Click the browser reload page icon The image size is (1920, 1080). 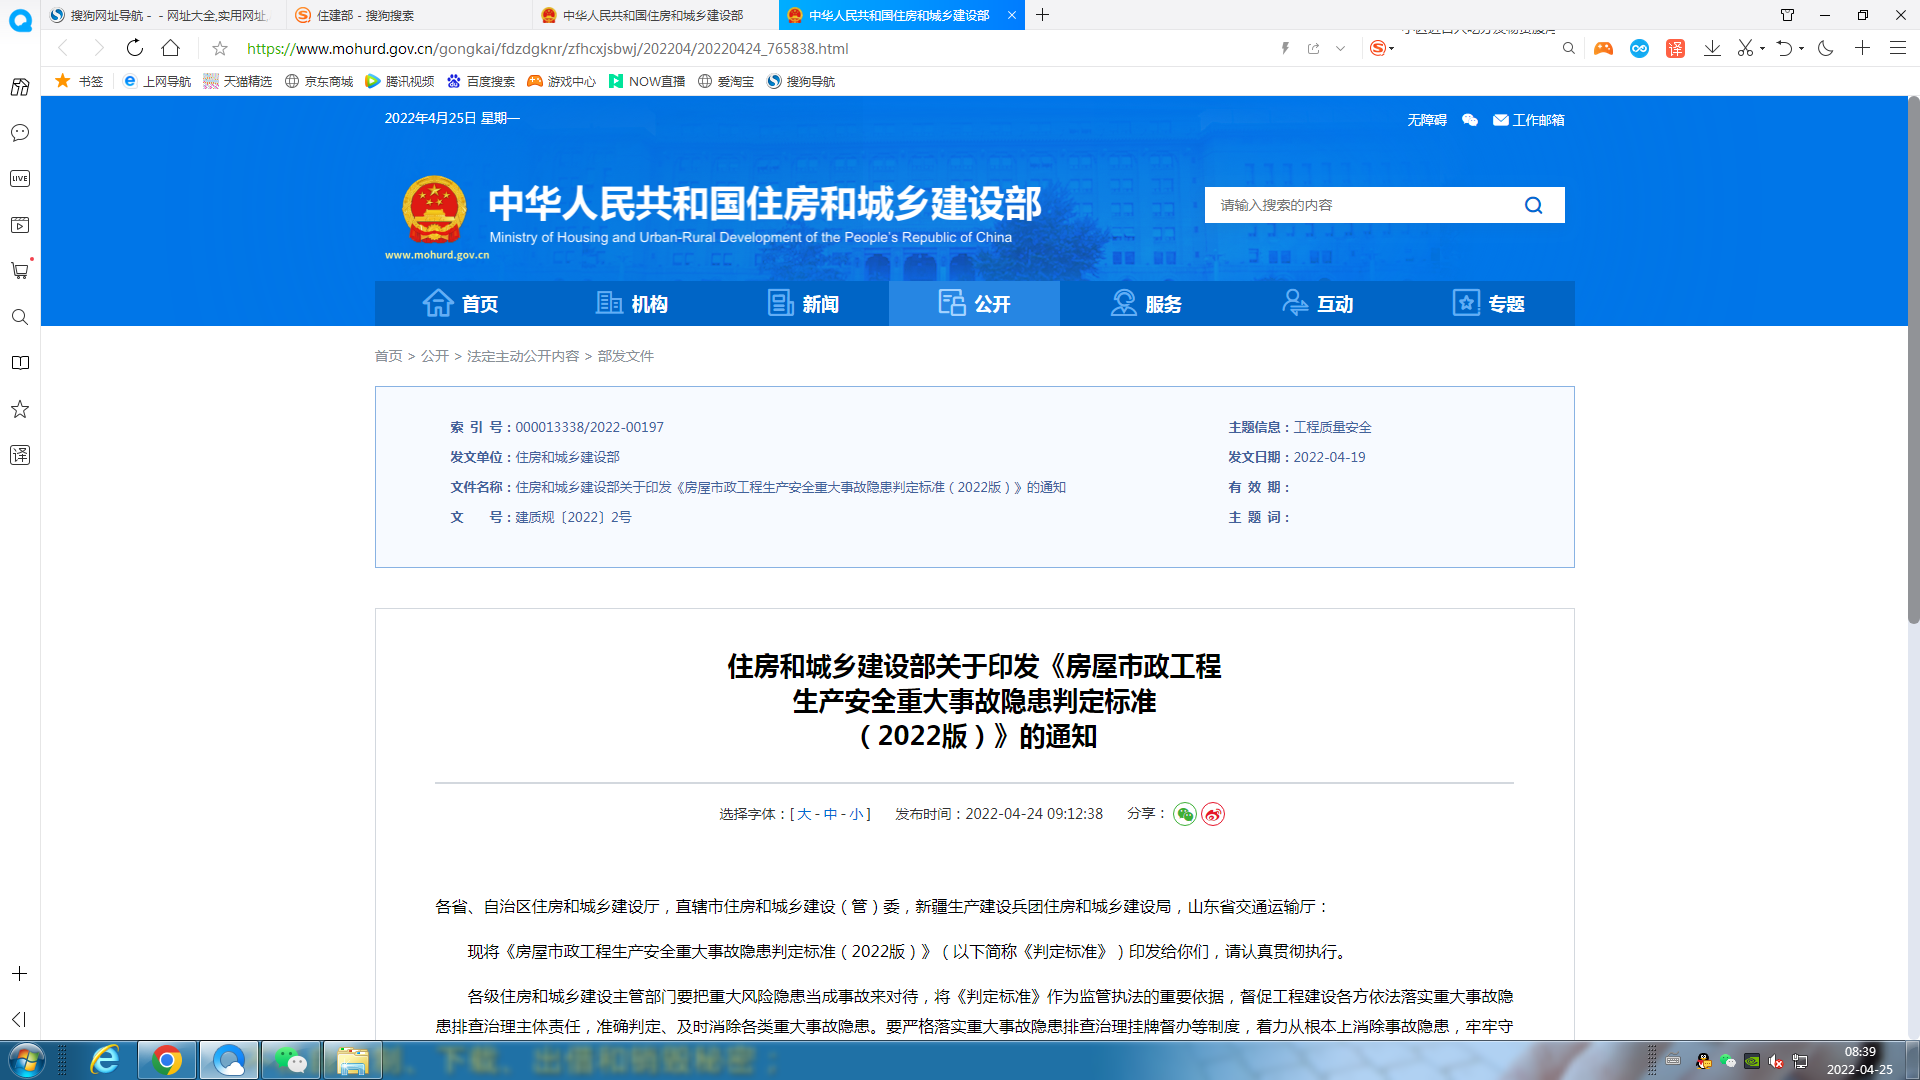(x=135, y=48)
